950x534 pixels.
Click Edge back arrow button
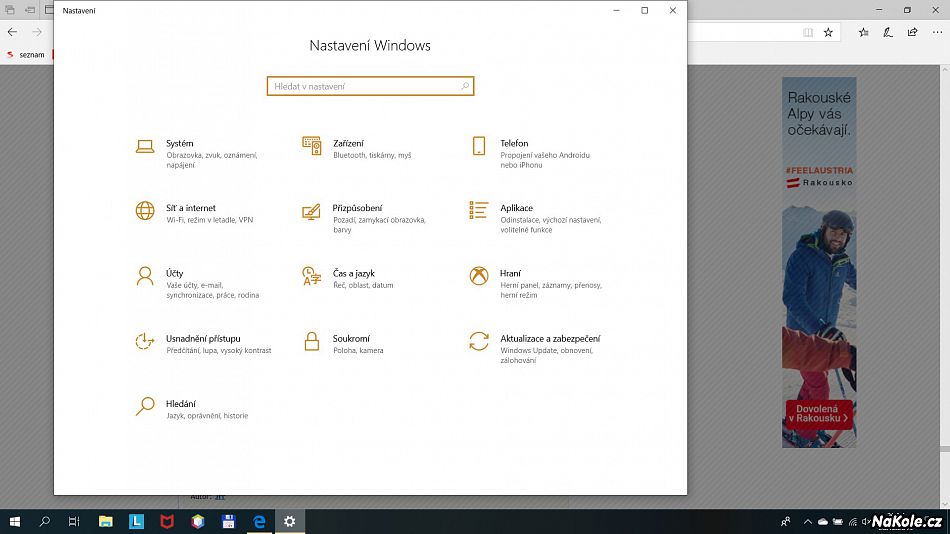pos(13,32)
